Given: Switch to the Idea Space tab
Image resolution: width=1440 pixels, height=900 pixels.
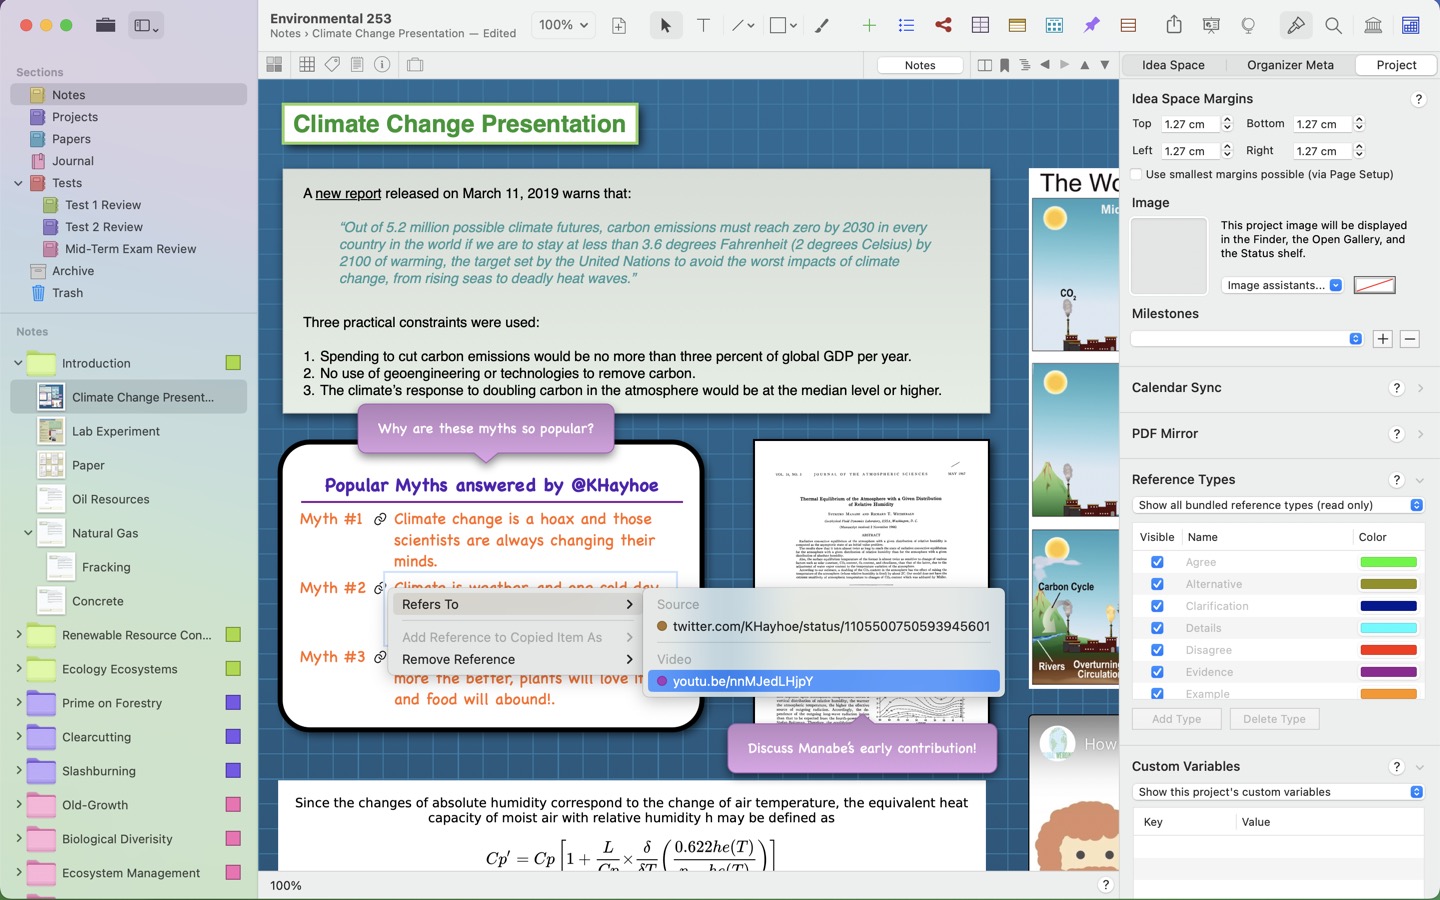Looking at the screenshot, I should coord(1173,65).
